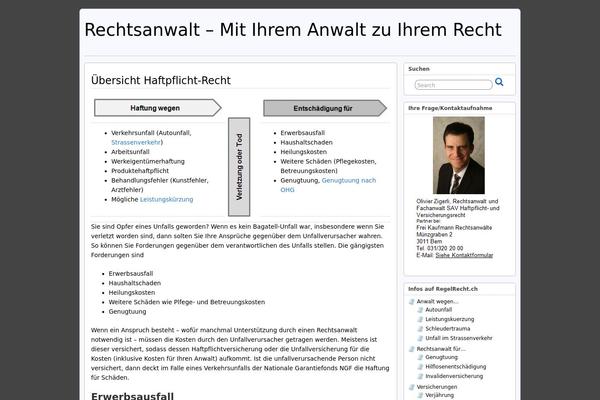Open Anwalt wegen... sidebar item
This screenshot has height=400, width=600.
point(437,302)
